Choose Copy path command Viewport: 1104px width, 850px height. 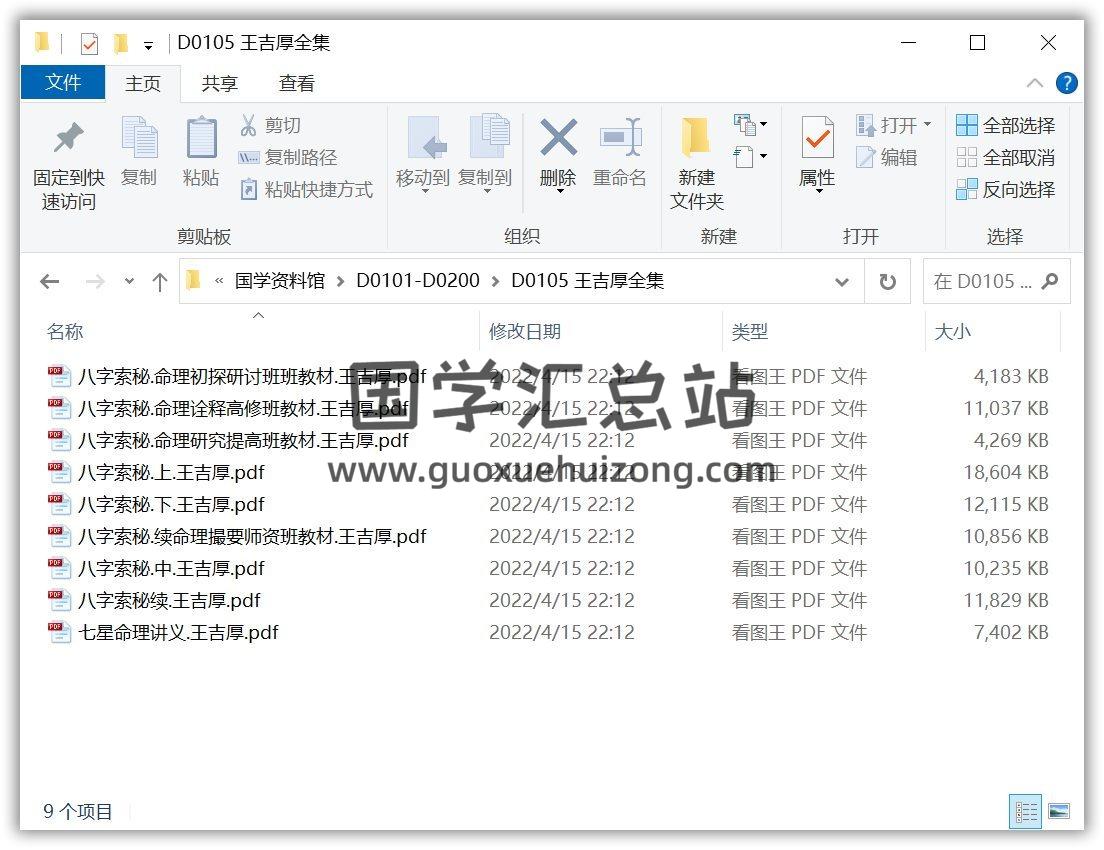[288, 157]
